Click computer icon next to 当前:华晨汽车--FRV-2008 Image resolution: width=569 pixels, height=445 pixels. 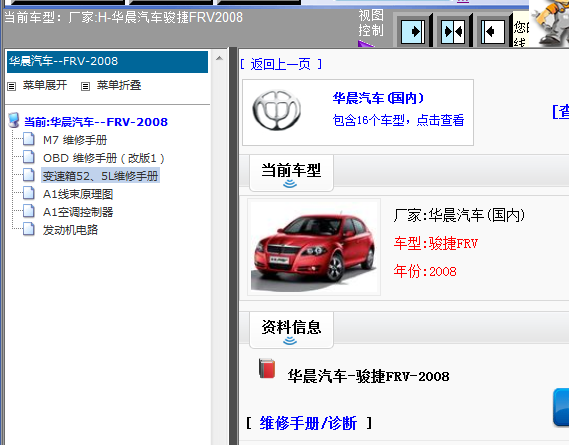pos(14,121)
